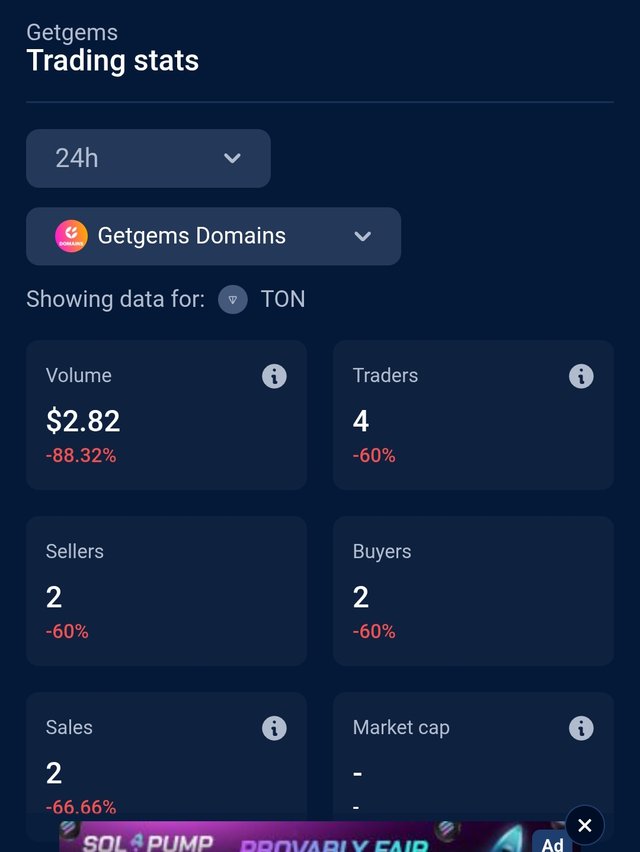
Task: Open the Volume info icon
Action: click(x=274, y=376)
